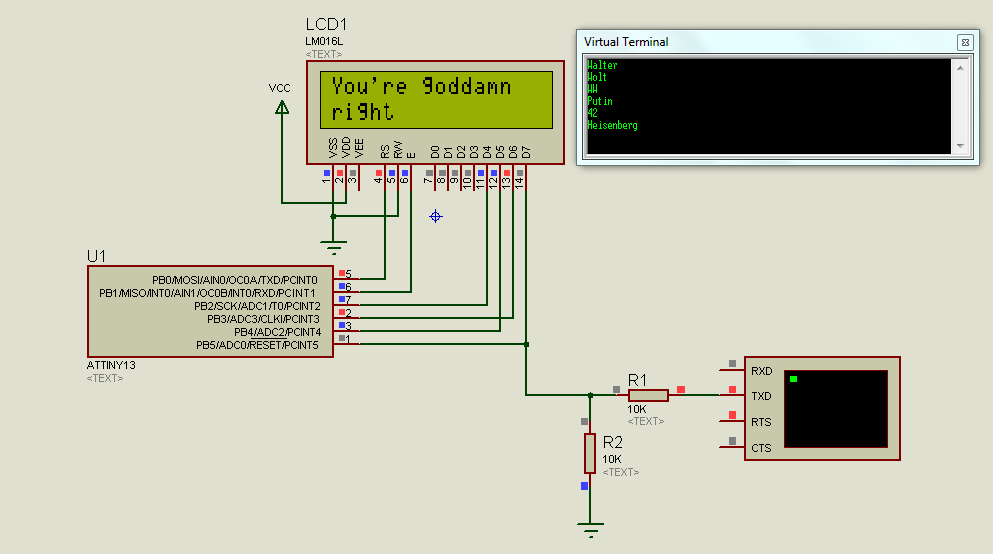This screenshot has height=554, width=993.
Task: Click the blue crosshair origin marker
Action: (435, 216)
